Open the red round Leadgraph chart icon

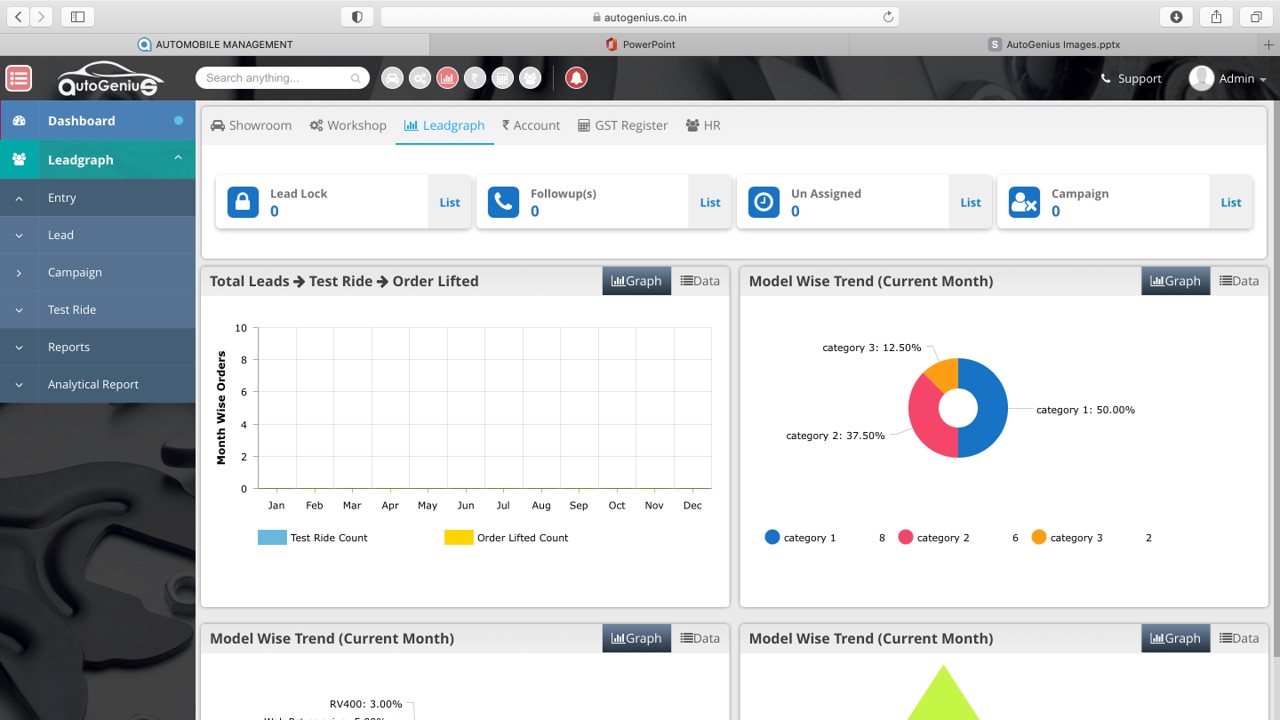click(447, 78)
